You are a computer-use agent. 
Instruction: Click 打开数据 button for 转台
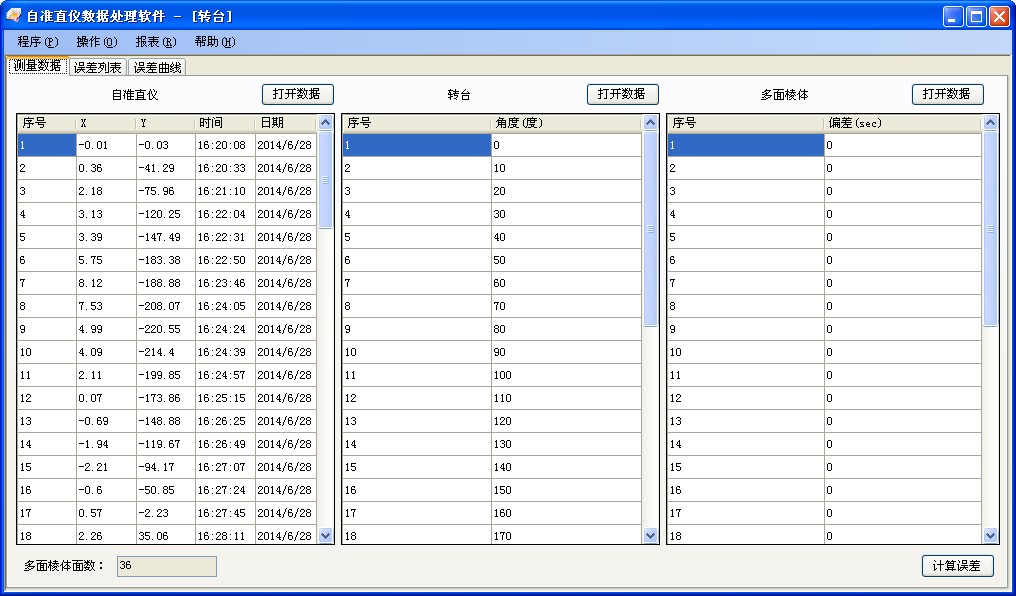point(622,94)
